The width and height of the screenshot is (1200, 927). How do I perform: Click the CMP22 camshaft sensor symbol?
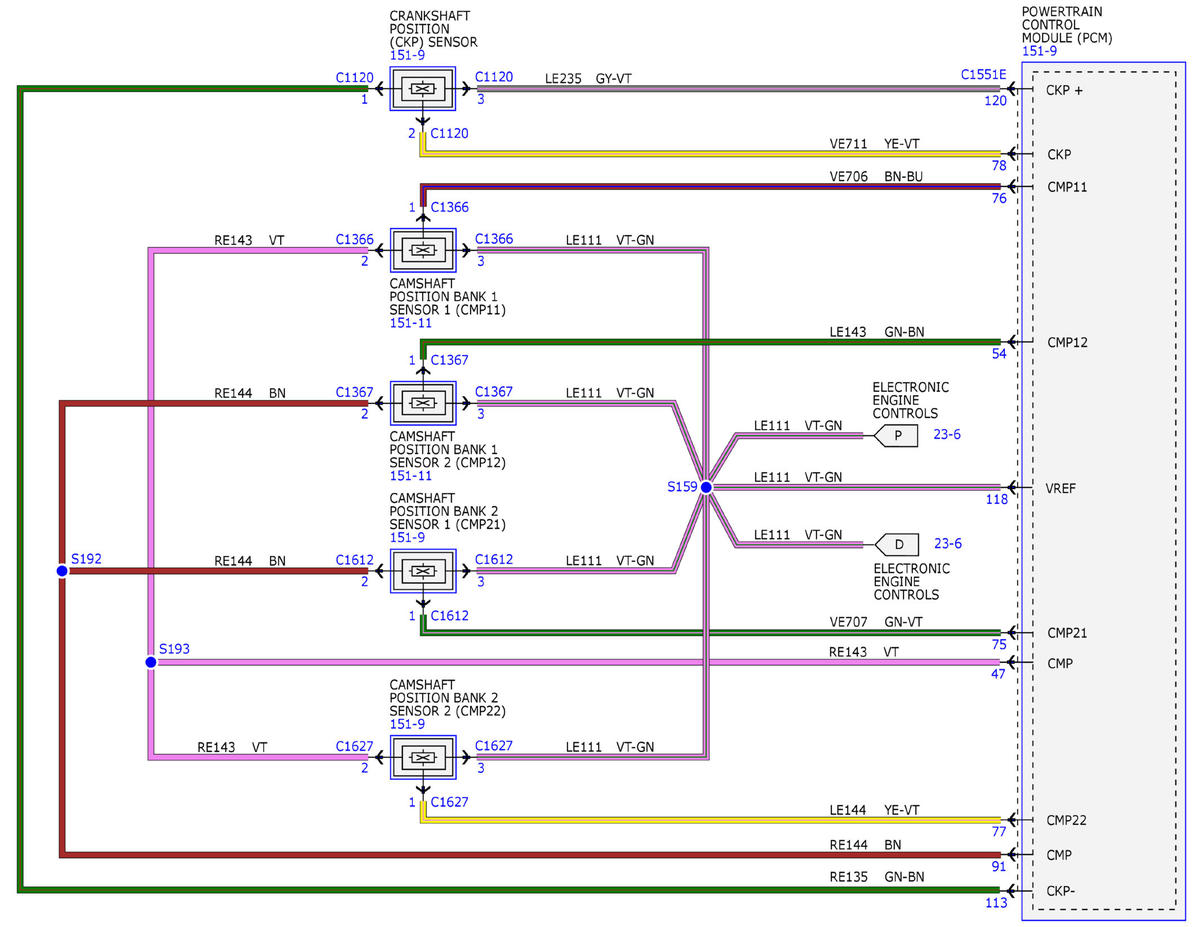click(422, 758)
